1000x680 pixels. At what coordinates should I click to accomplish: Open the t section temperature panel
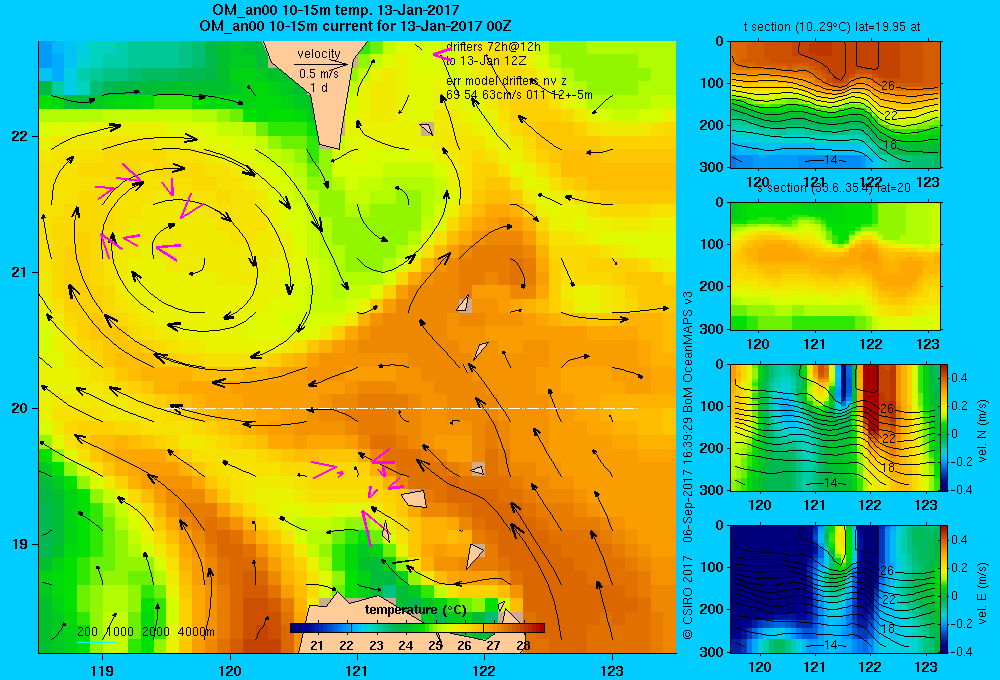pos(835,105)
